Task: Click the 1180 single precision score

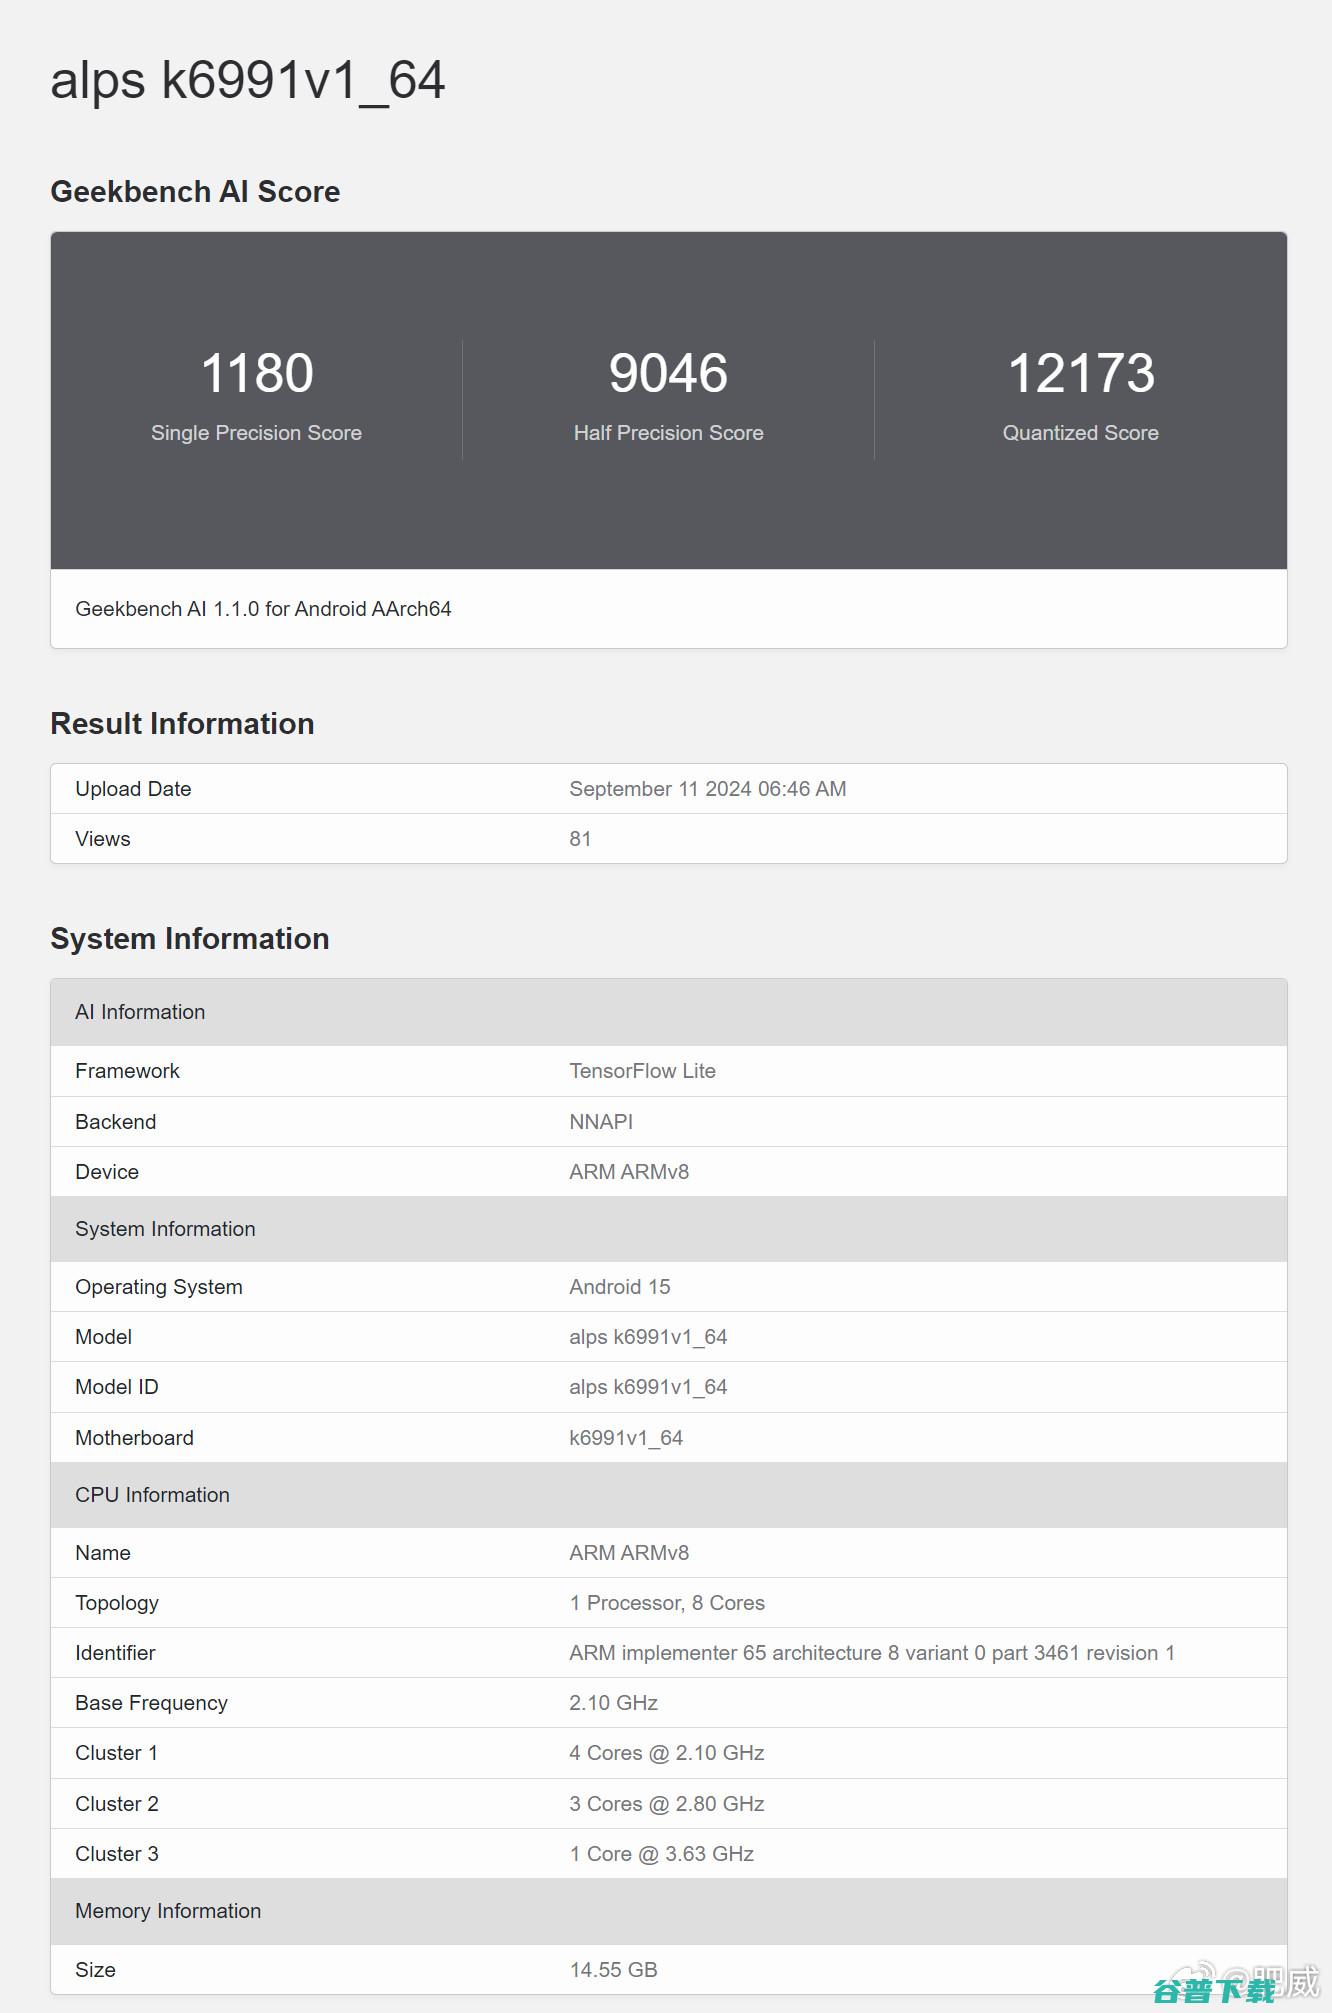Action: tap(257, 373)
